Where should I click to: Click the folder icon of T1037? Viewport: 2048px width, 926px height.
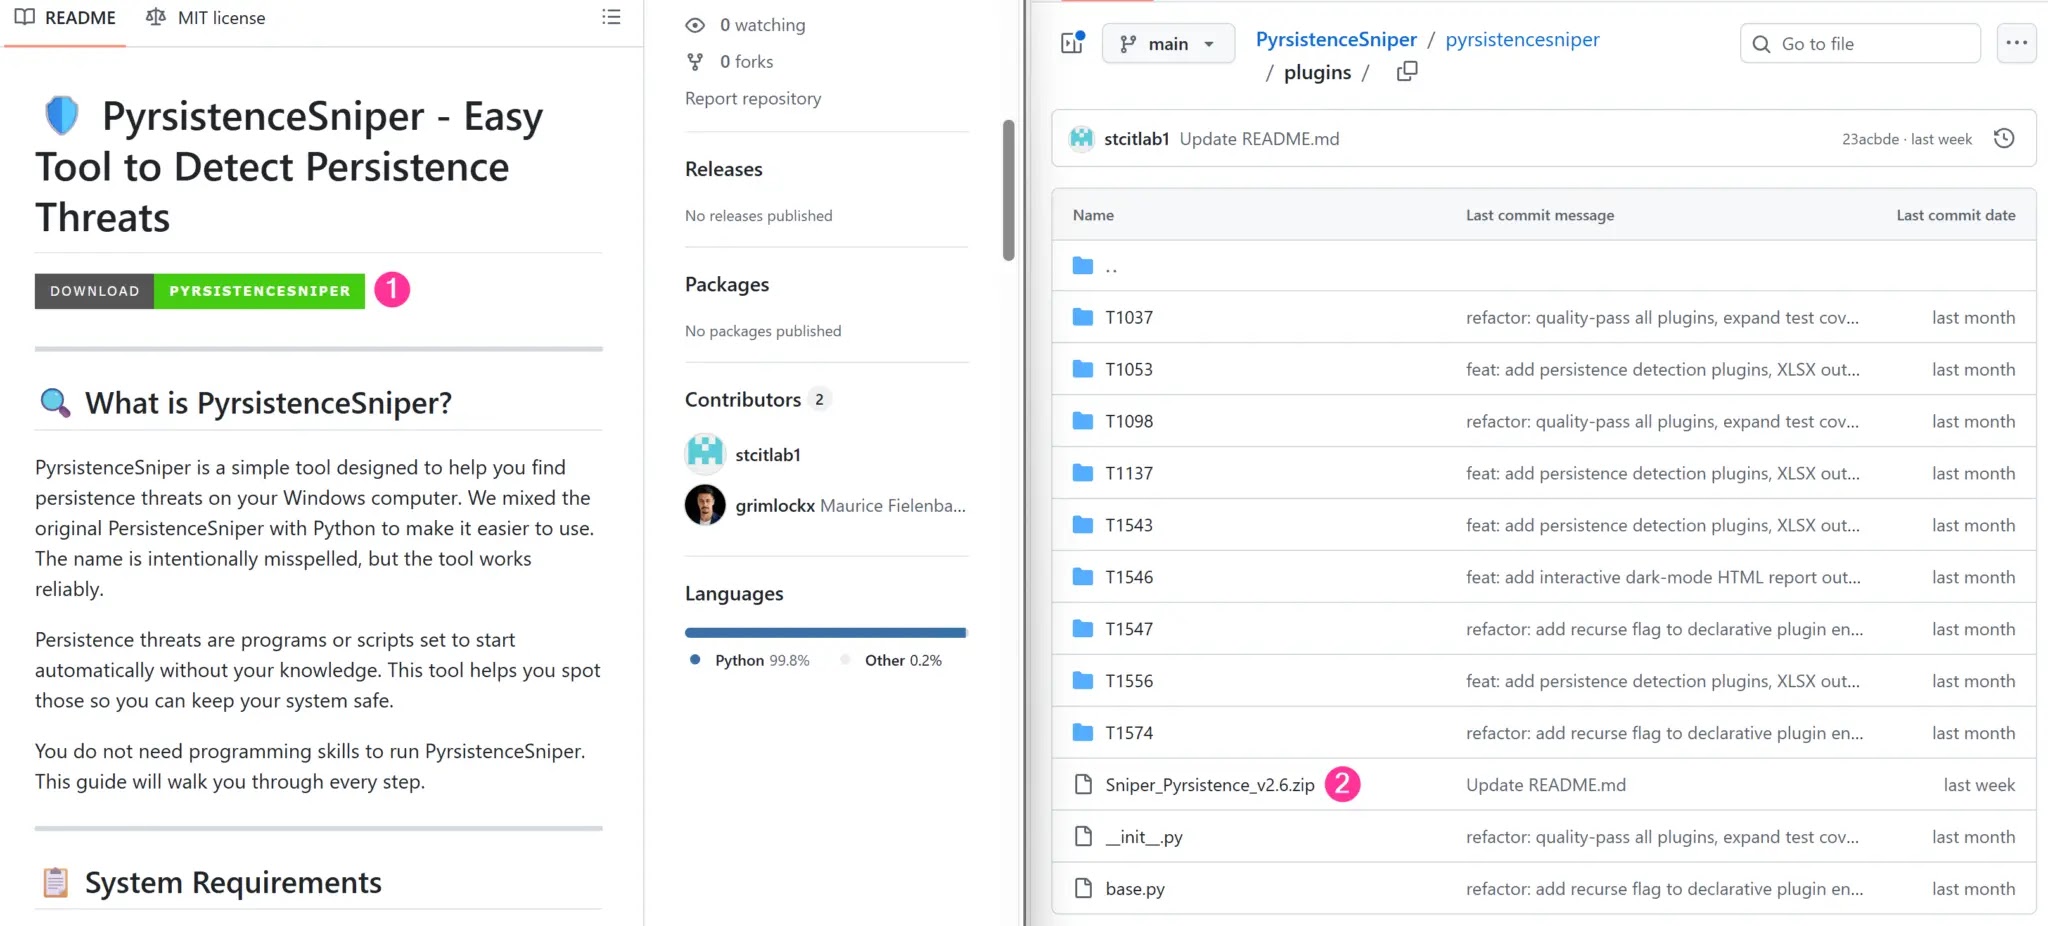(x=1082, y=317)
